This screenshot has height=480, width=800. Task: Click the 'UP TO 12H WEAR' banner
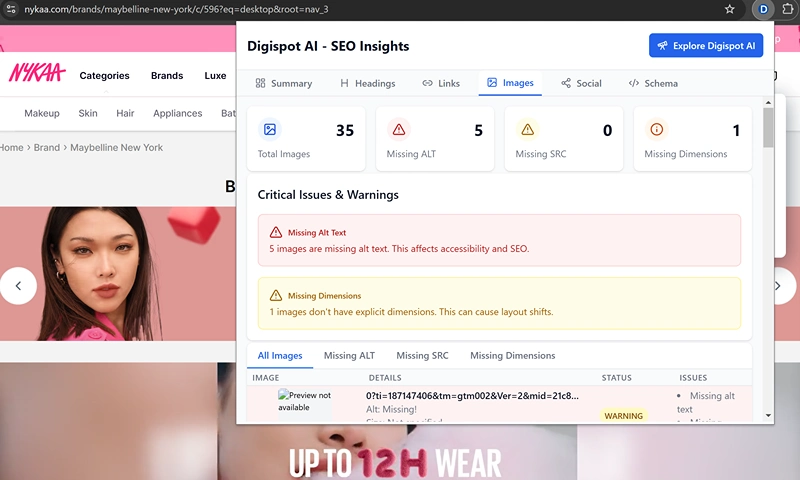coord(395,462)
